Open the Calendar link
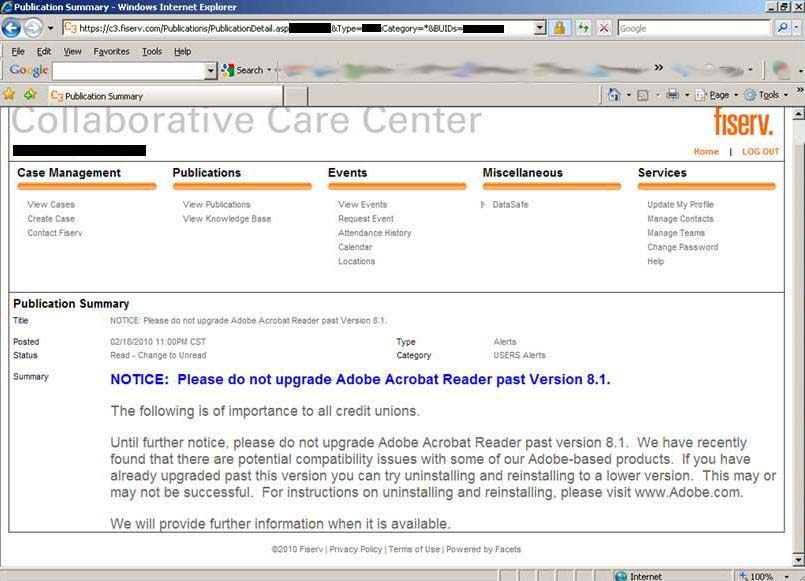Screen dimensions: 805x581 (355, 247)
